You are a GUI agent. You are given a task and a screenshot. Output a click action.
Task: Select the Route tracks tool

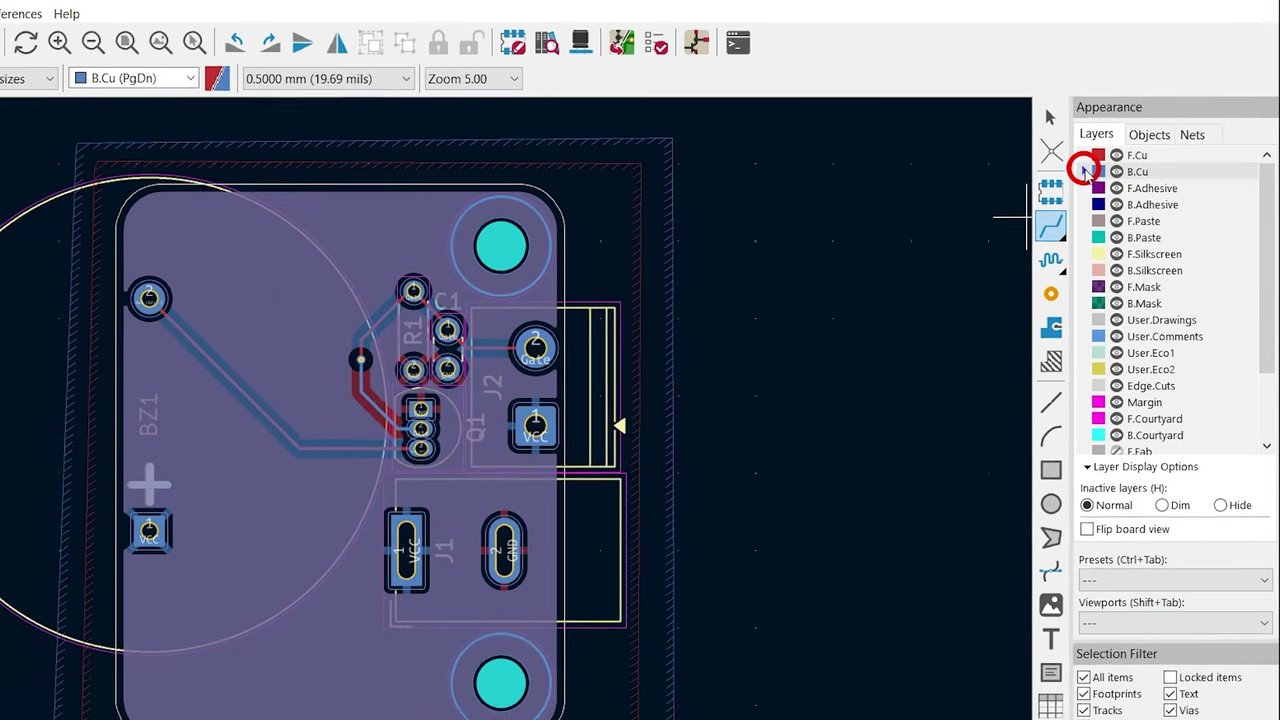point(1051,226)
